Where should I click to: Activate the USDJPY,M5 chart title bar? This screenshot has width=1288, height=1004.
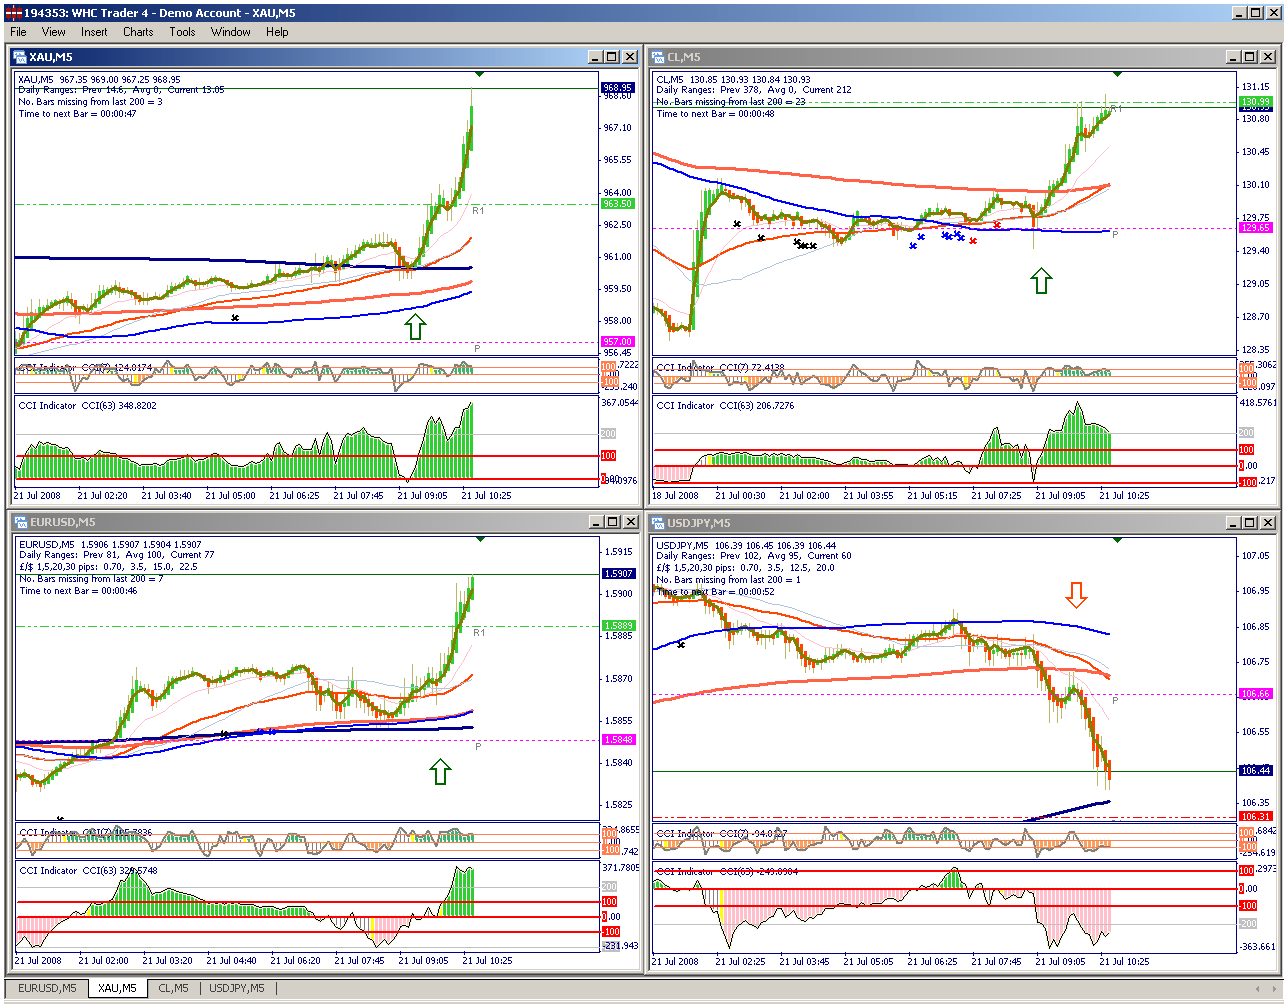pyautogui.click(x=962, y=523)
